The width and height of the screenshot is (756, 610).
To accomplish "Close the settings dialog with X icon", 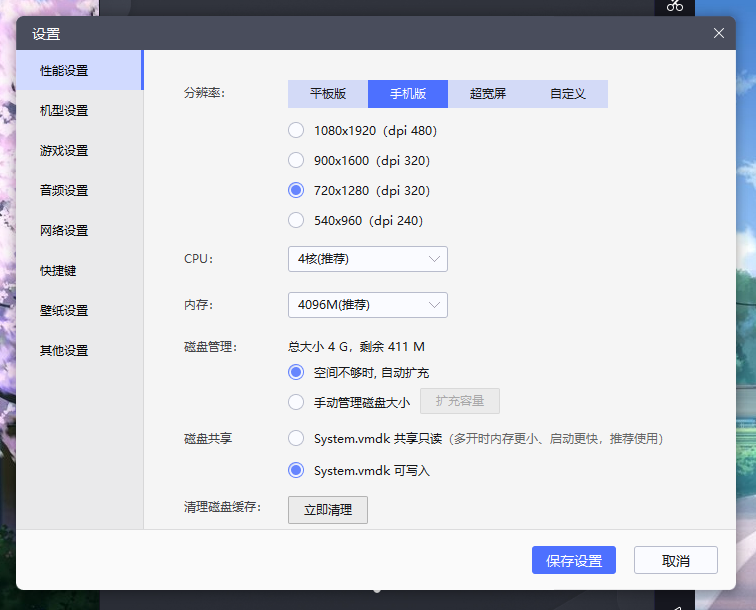I will tap(718, 33).
